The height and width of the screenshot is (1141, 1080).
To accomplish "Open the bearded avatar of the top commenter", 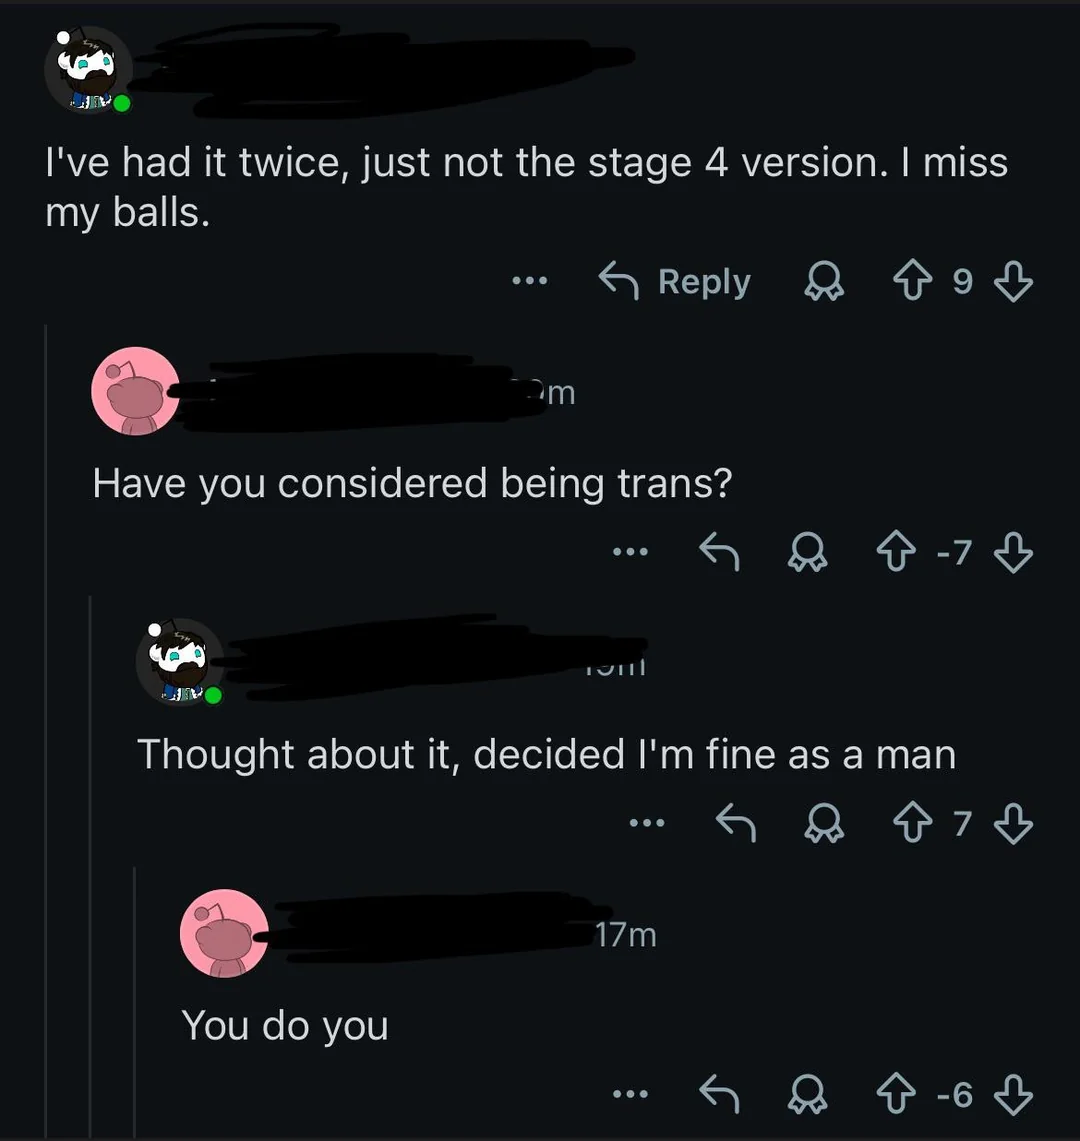I will [89, 70].
